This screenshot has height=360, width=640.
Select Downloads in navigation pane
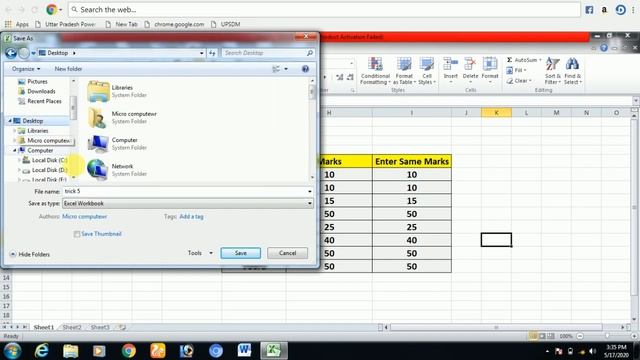(x=37, y=91)
